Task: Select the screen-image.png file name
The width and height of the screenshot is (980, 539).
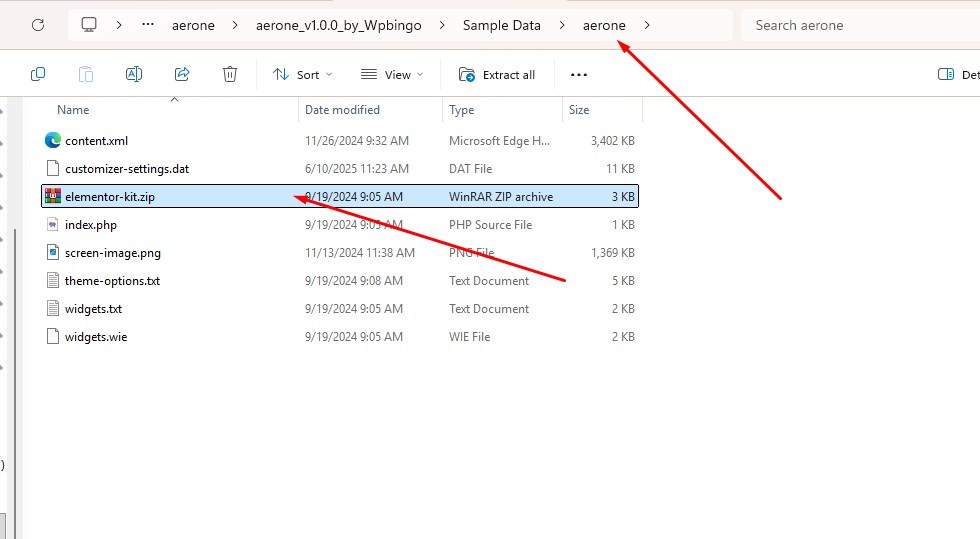Action: [112, 253]
